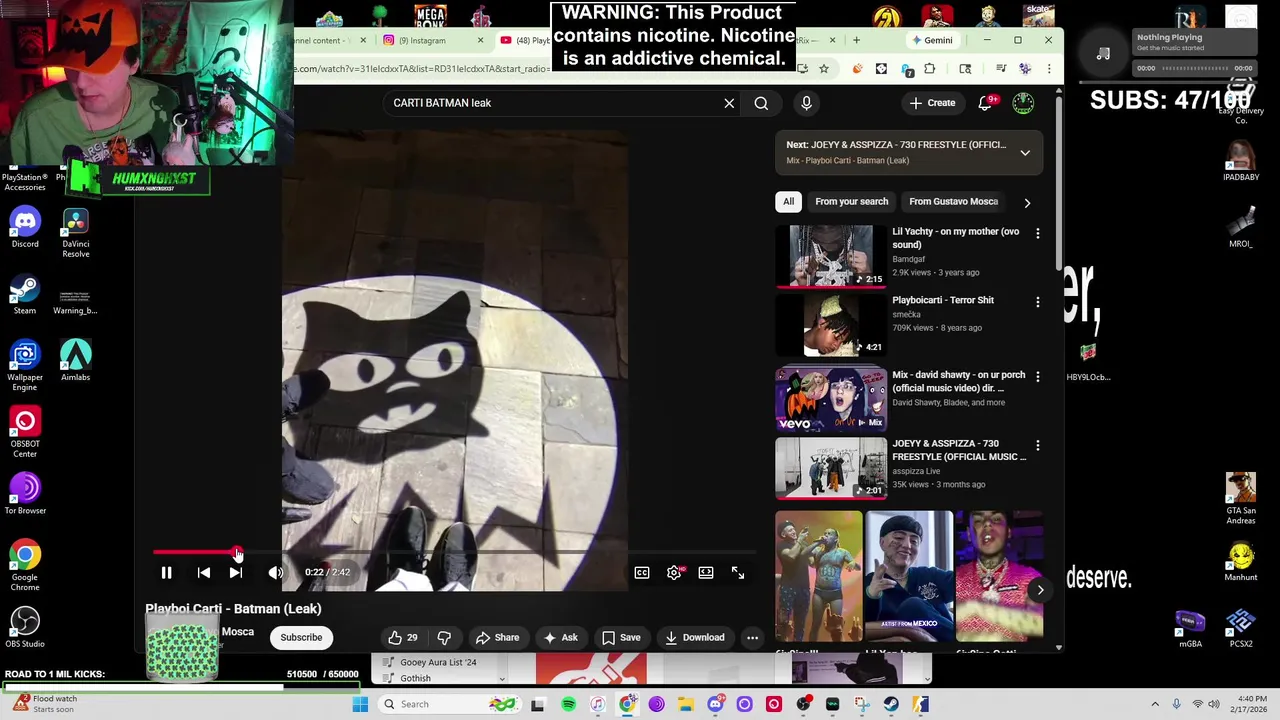Show more filter chips arrow
The image size is (1280, 720).
click(x=1027, y=202)
